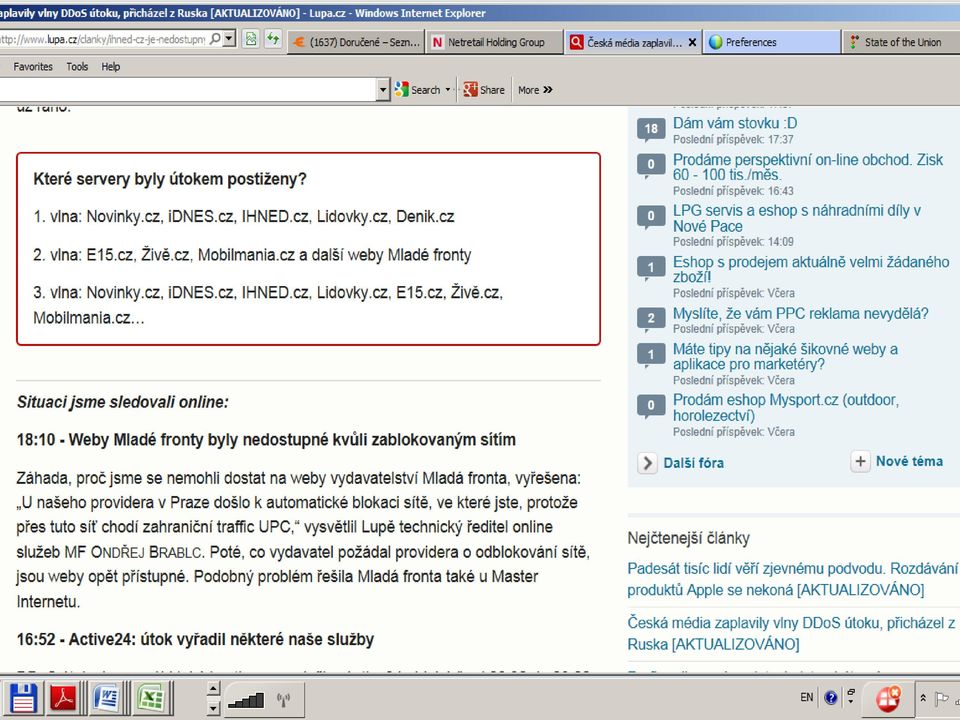Open the Favorites menu

(33, 67)
